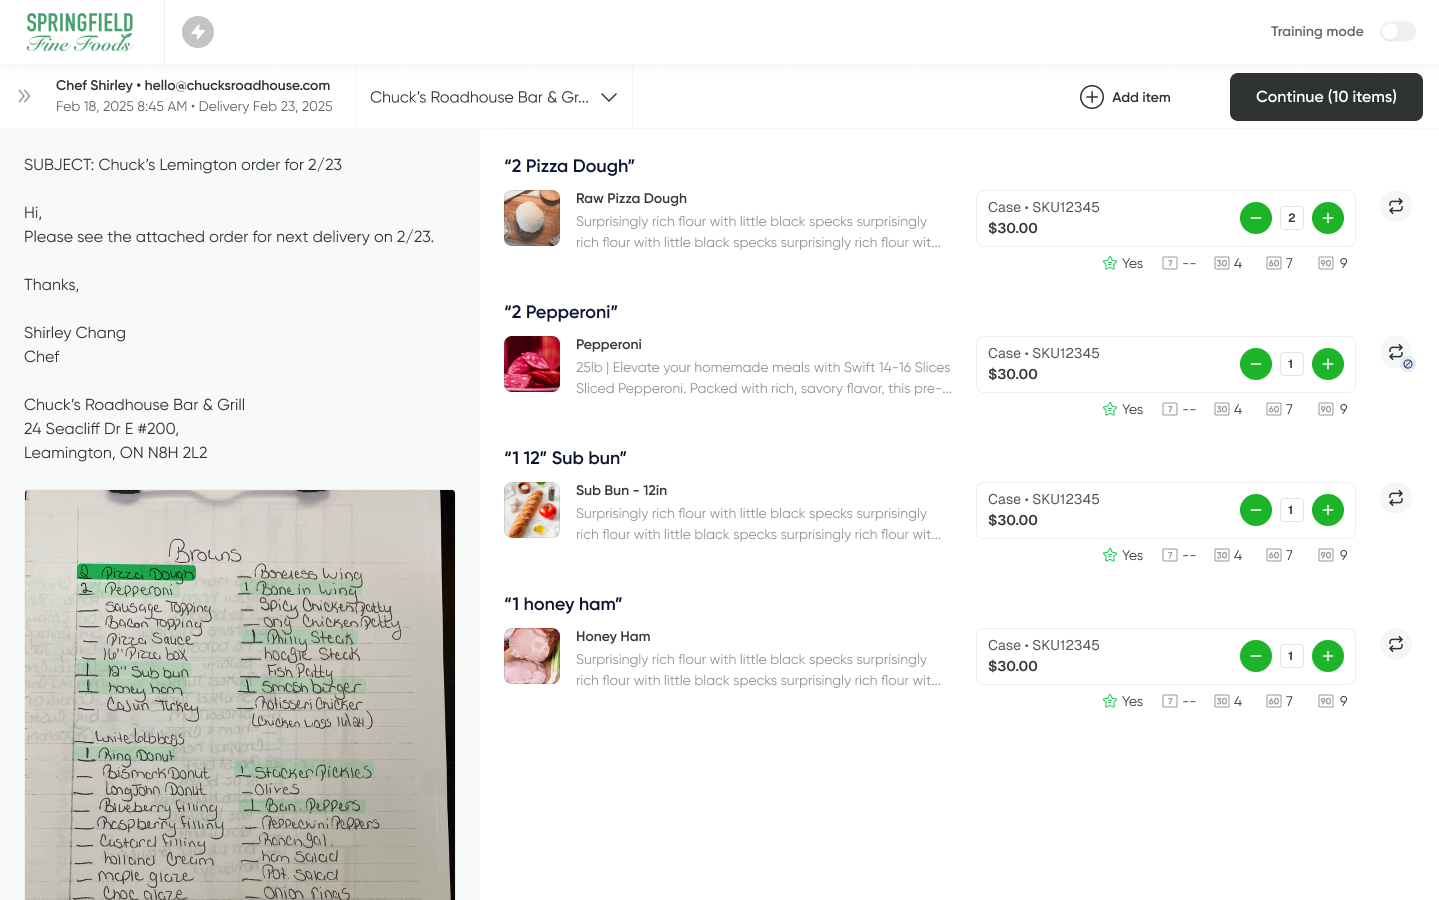Viewport: 1439px width, 900px height.
Task: Click 90-day icon under Honey Ham
Action: pyautogui.click(x=1325, y=701)
